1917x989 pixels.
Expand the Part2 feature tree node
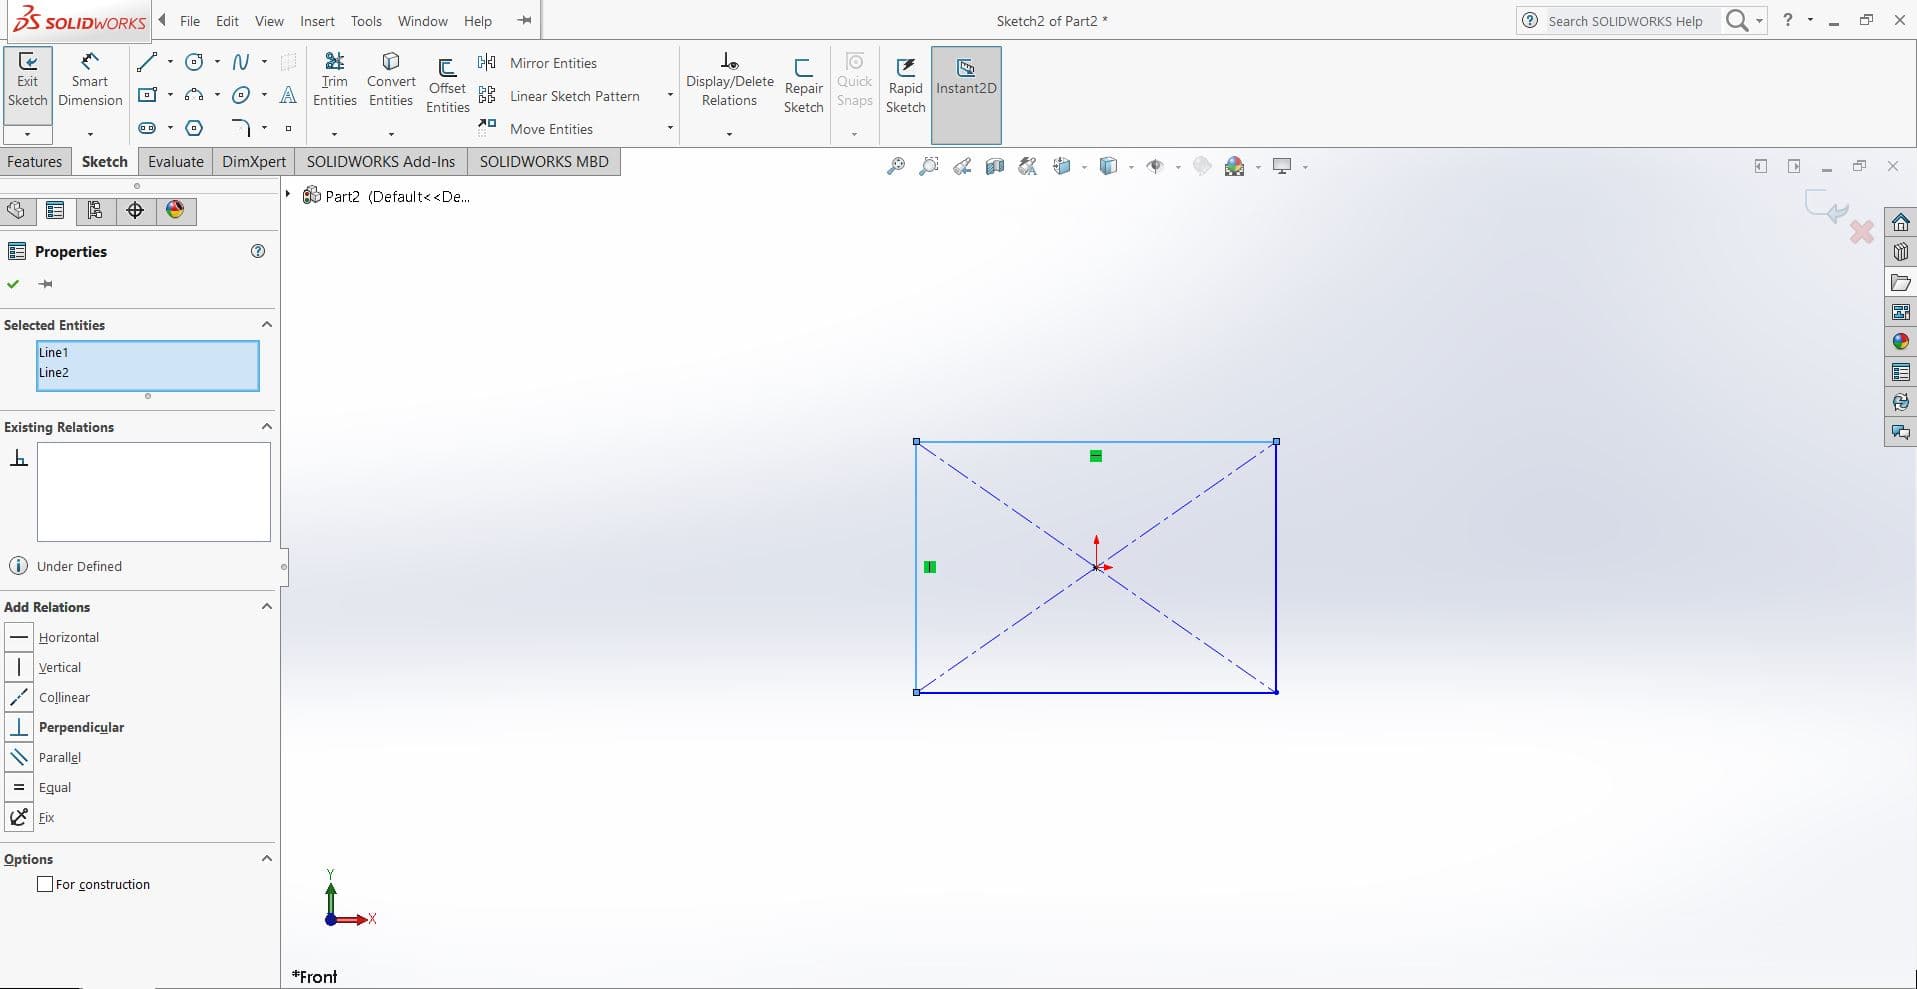pos(288,195)
